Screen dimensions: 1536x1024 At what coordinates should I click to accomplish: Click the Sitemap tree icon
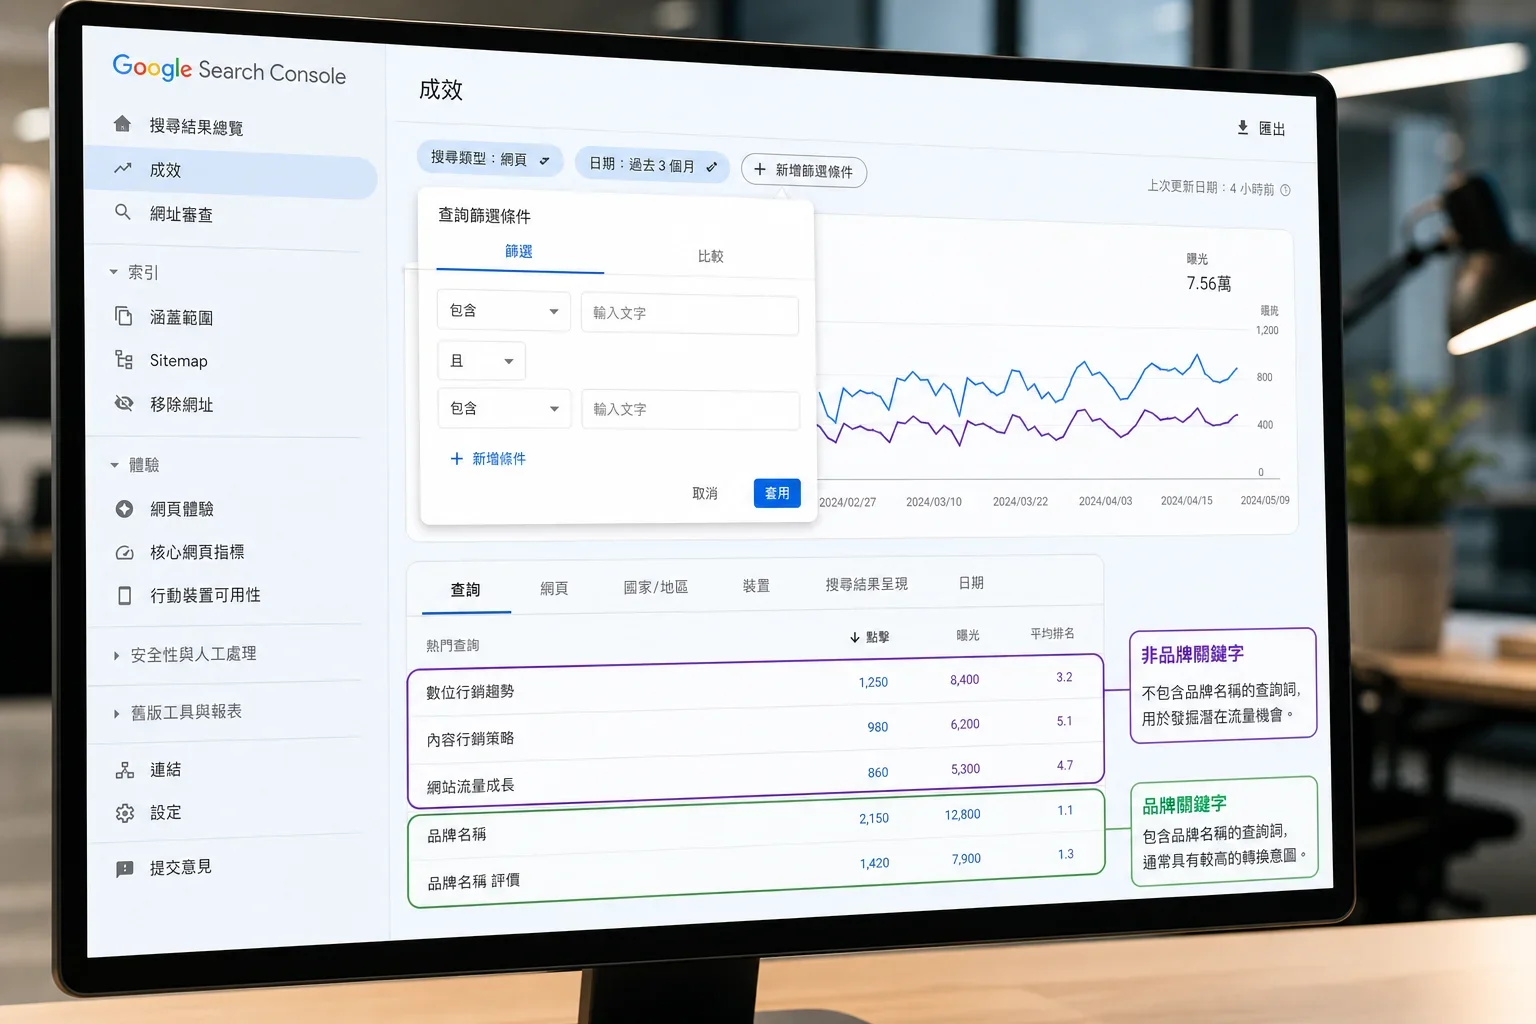coord(124,360)
